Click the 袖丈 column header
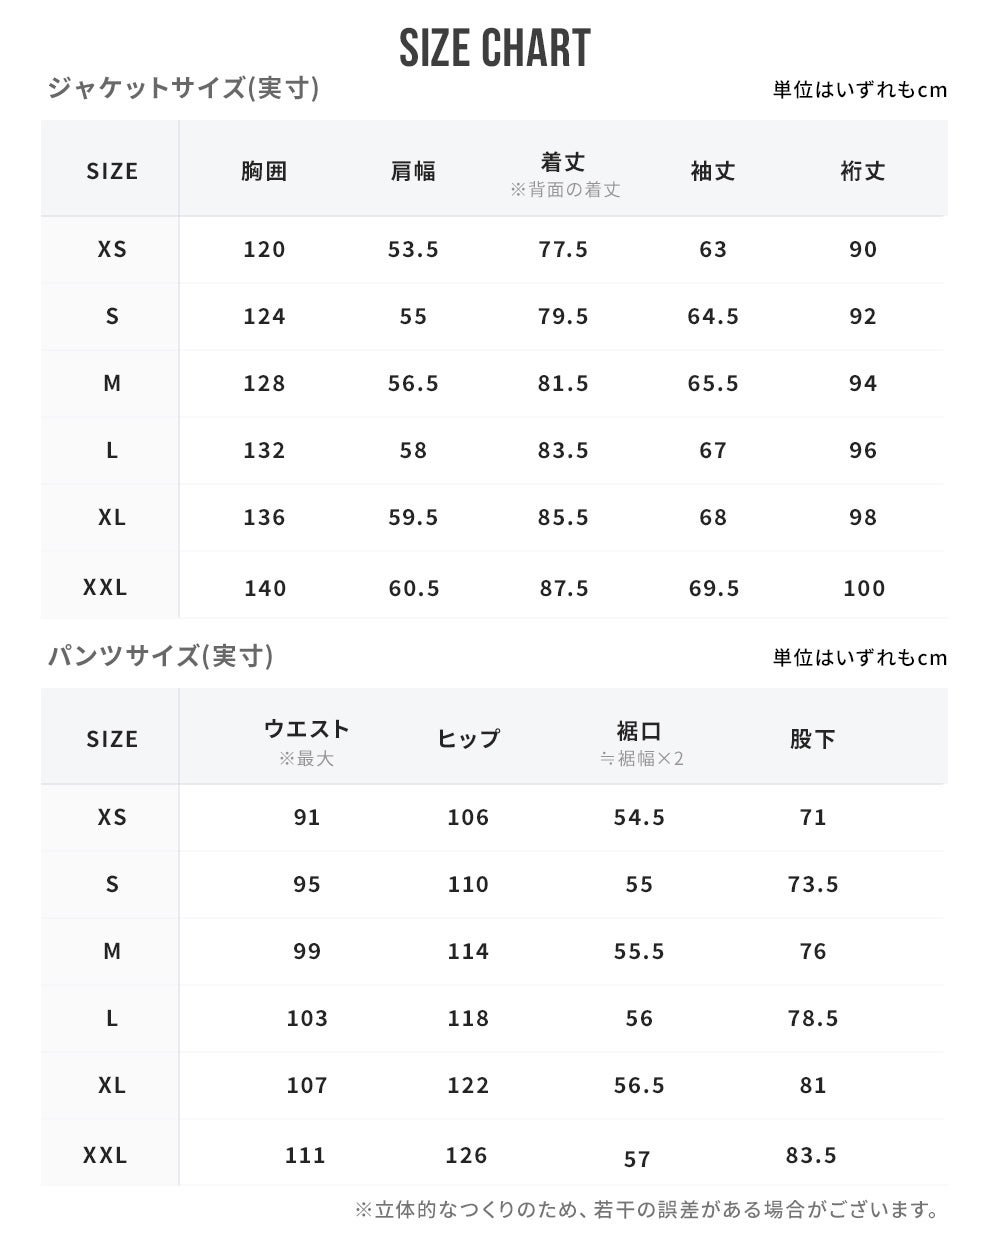1000x1234 pixels. [x=713, y=171]
